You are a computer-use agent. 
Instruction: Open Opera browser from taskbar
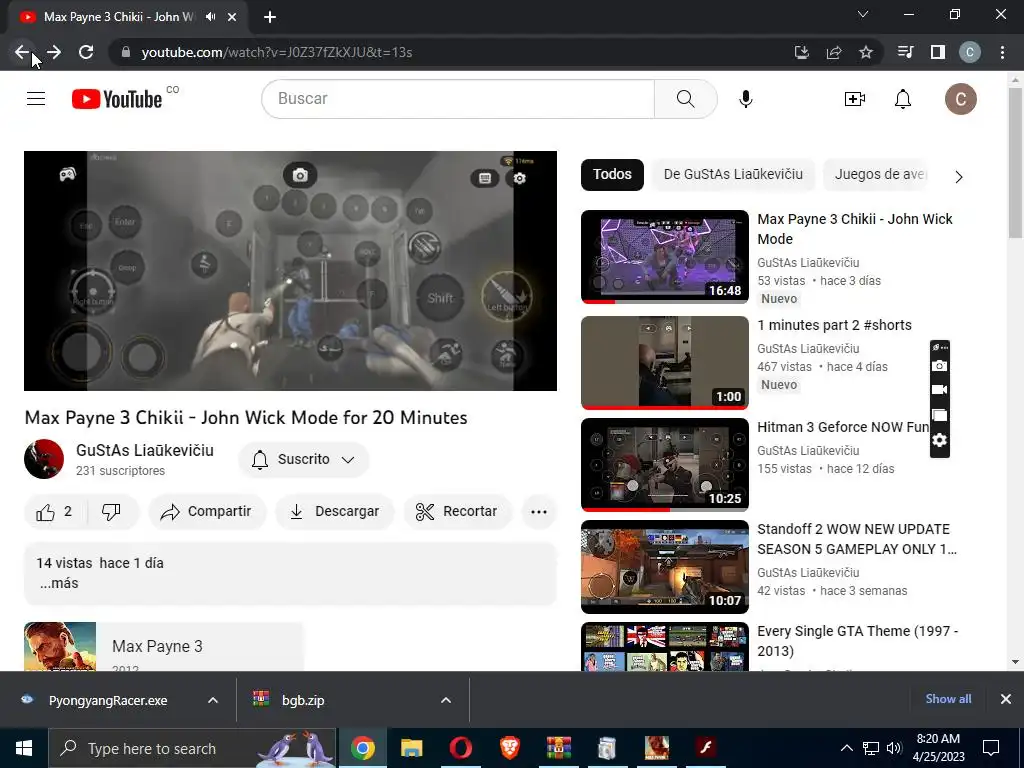tap(460, 748)
